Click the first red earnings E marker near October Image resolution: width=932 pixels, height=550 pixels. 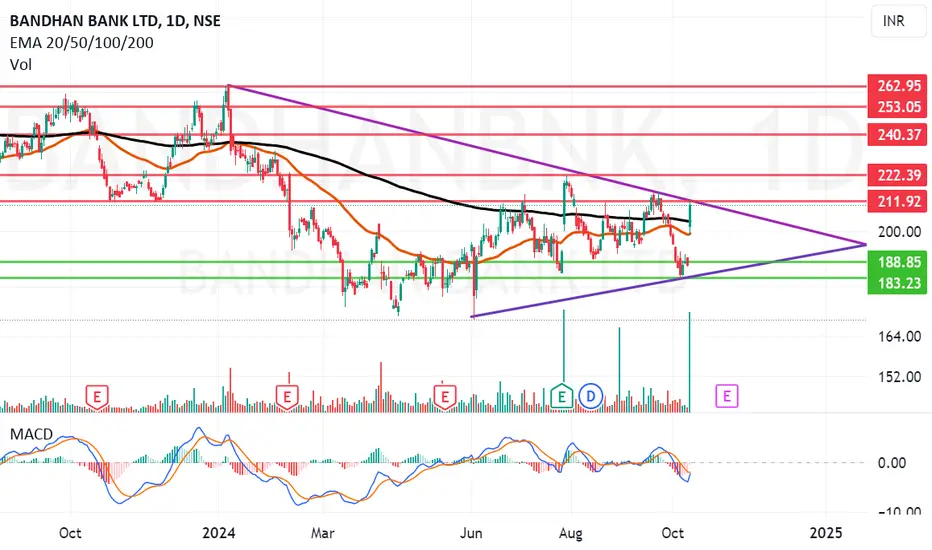tap(97, 397)
